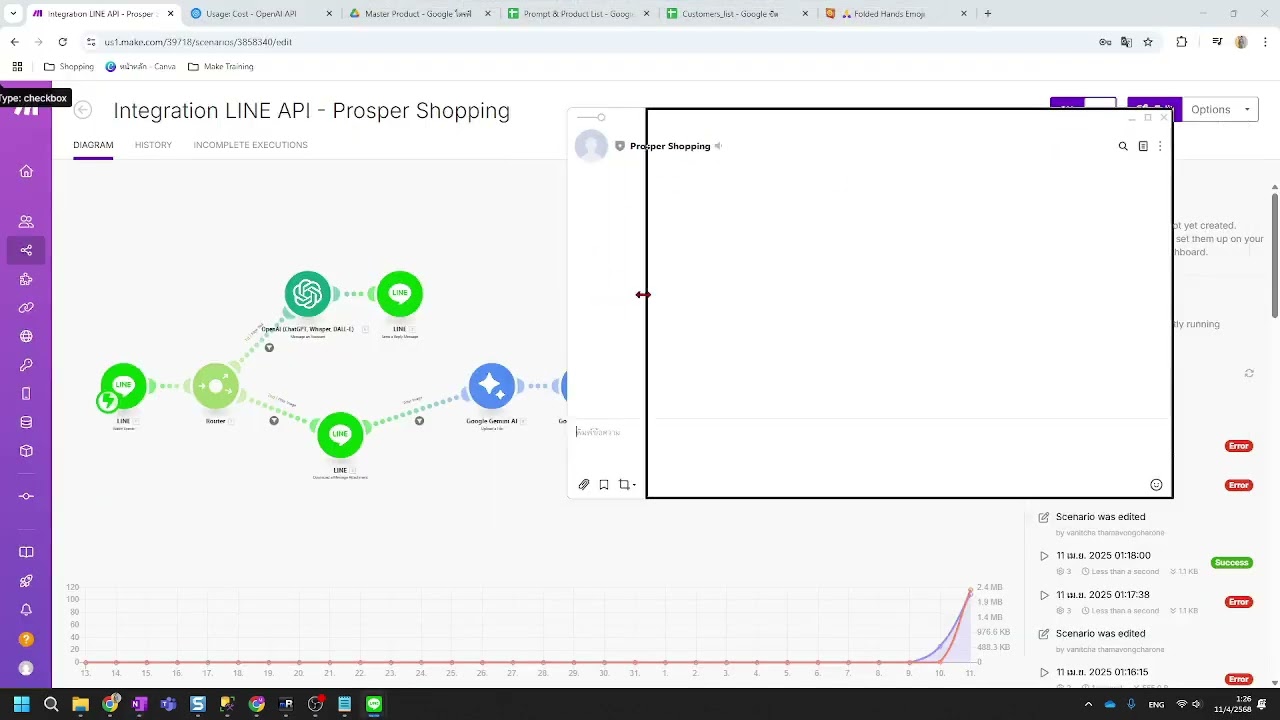Open OneNote from the taskbar

pos(139,704)
